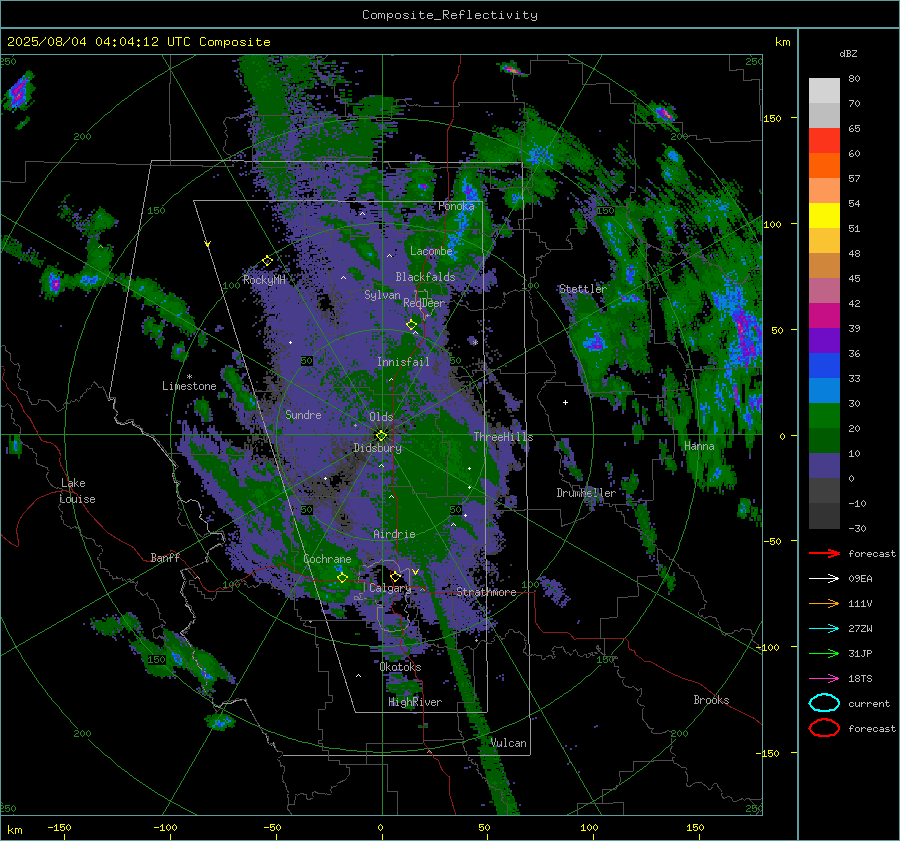Click the yellow diamond marker near RockyMH
The width and height of the screenshot is (900, 841).
pyautogui.click(x=267, y=261)
